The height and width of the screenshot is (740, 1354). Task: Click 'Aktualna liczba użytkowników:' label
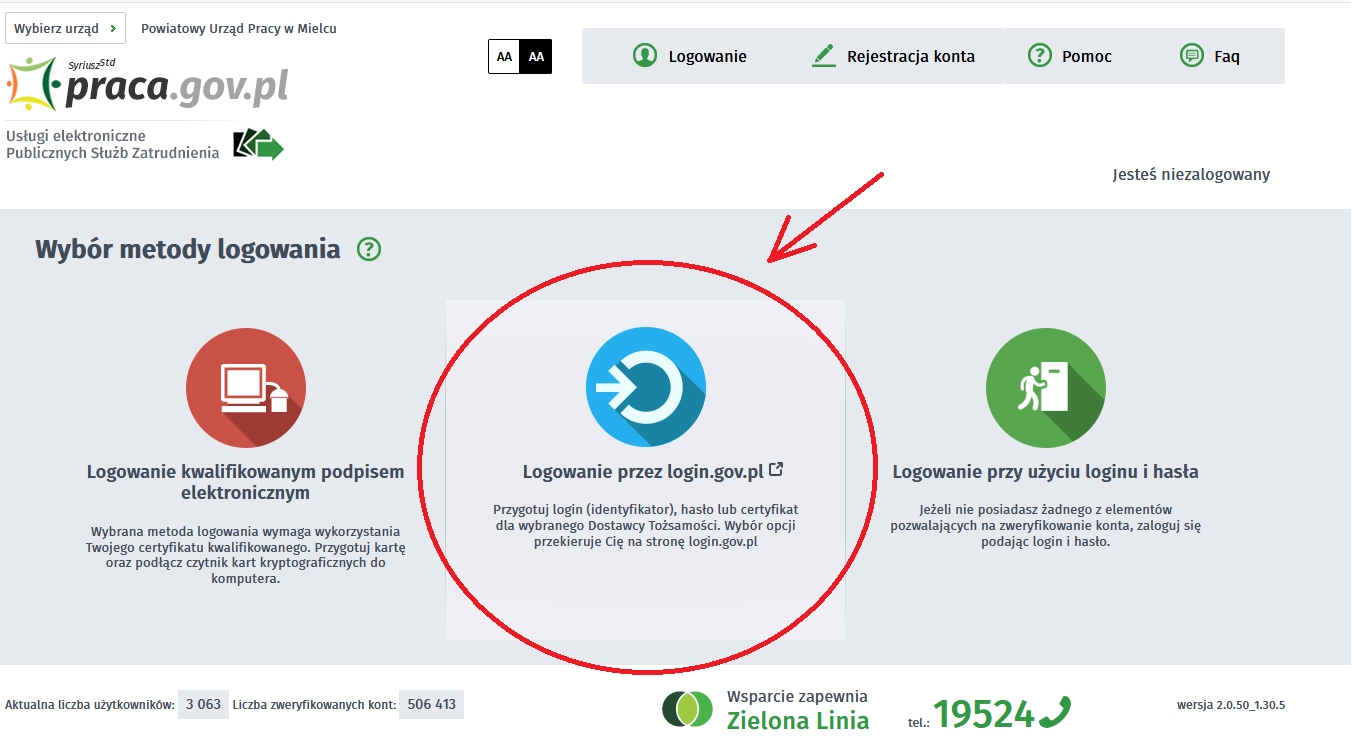click(90, 705)
